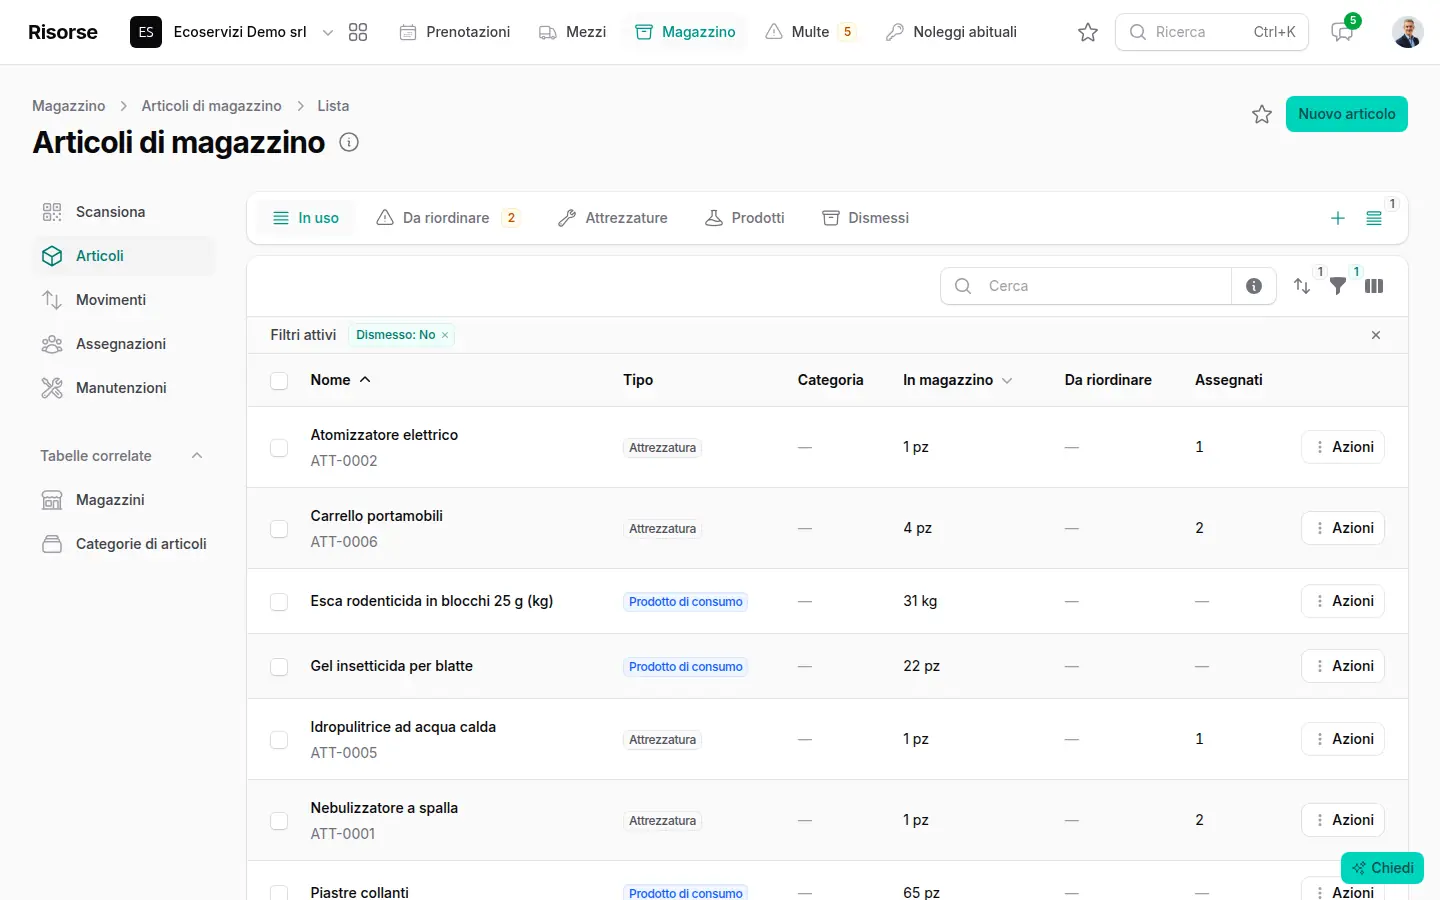Check the Idropulitrice ad acqua calda checkbox
The width and height of the screenshot is (1440, 900).
(279, 740)
